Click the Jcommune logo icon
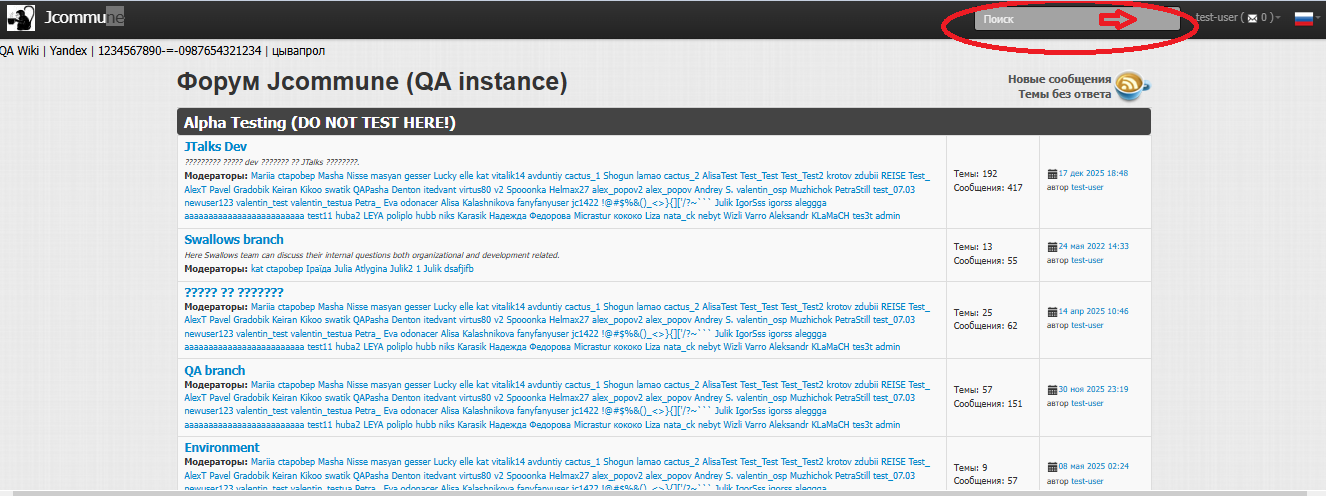 pos(21,18)
